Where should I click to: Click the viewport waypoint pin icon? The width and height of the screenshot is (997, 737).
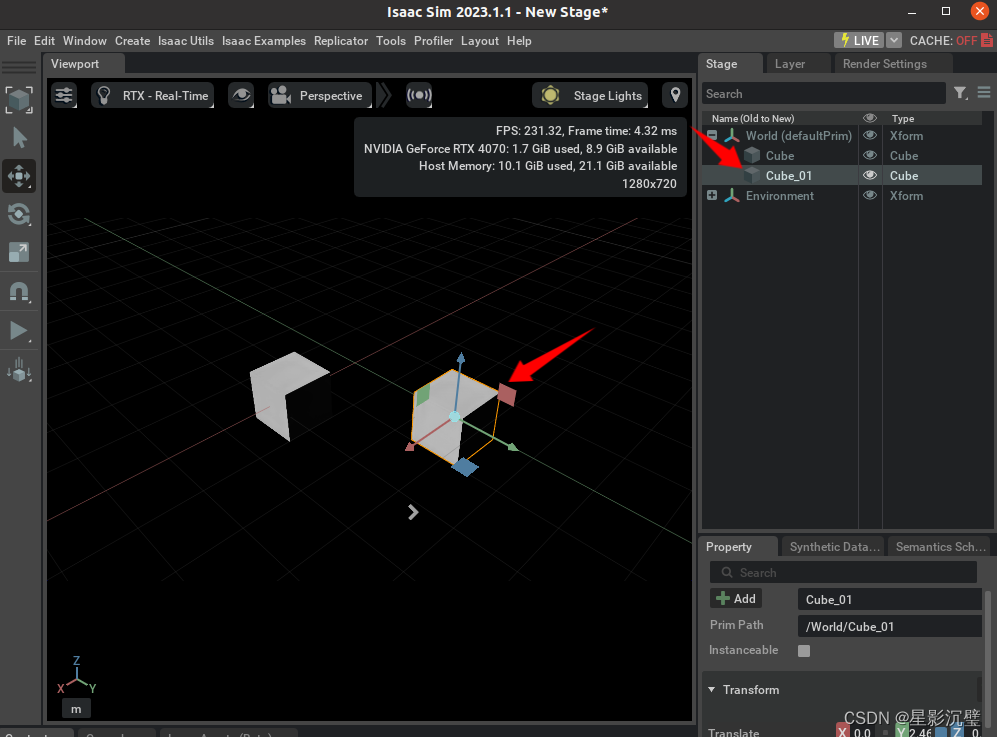(675, 95)
